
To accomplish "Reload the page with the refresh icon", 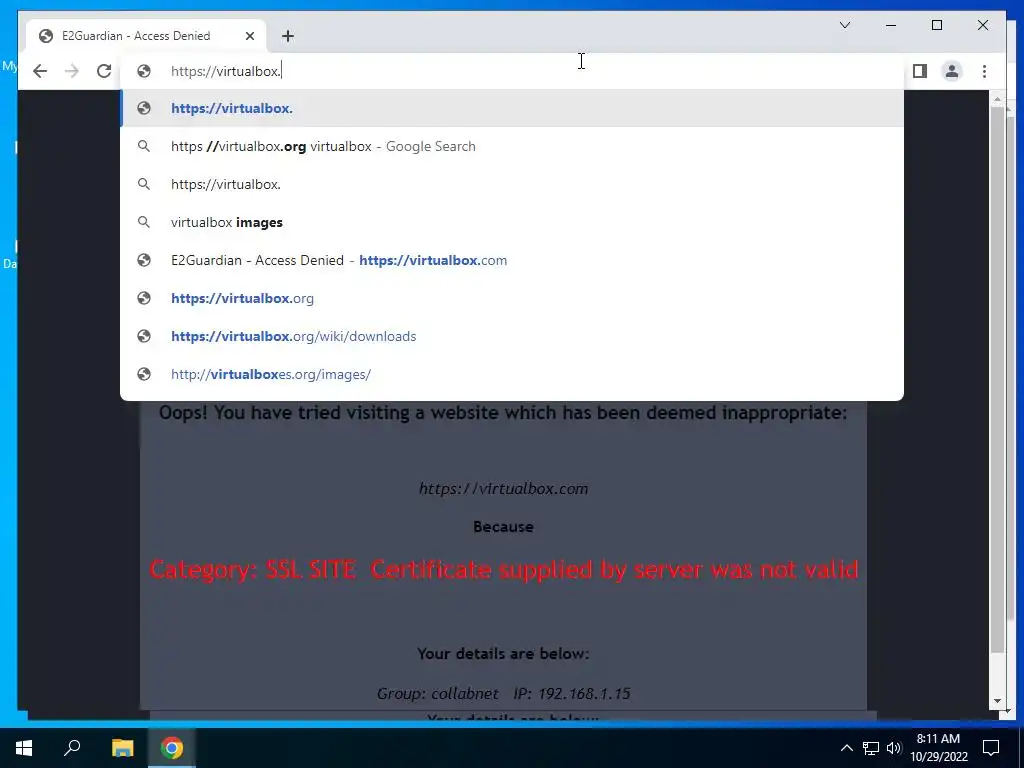I will coord(104,71).
